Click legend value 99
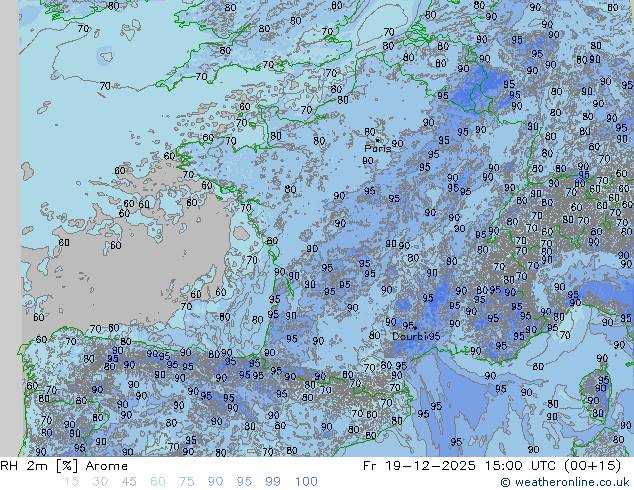634x490 pixels. (273, 482)
